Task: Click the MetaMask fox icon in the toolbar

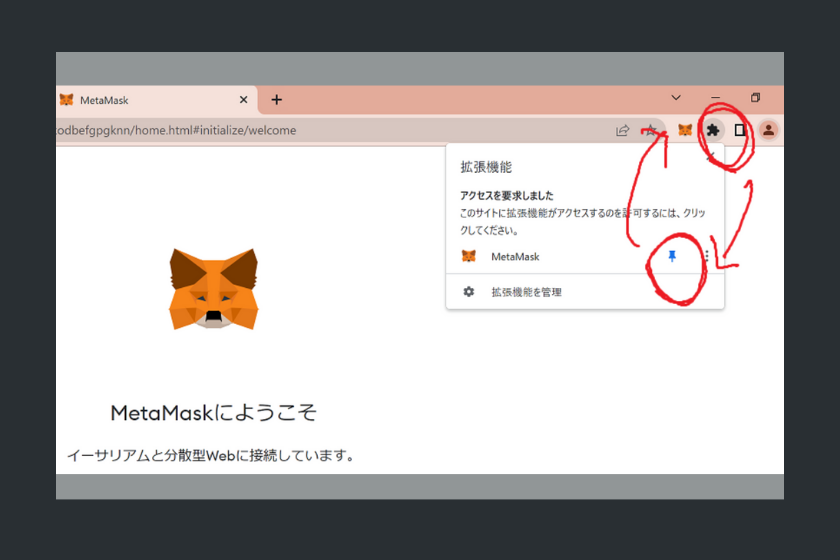Action: pyautogui.click(x=685, y=130)
